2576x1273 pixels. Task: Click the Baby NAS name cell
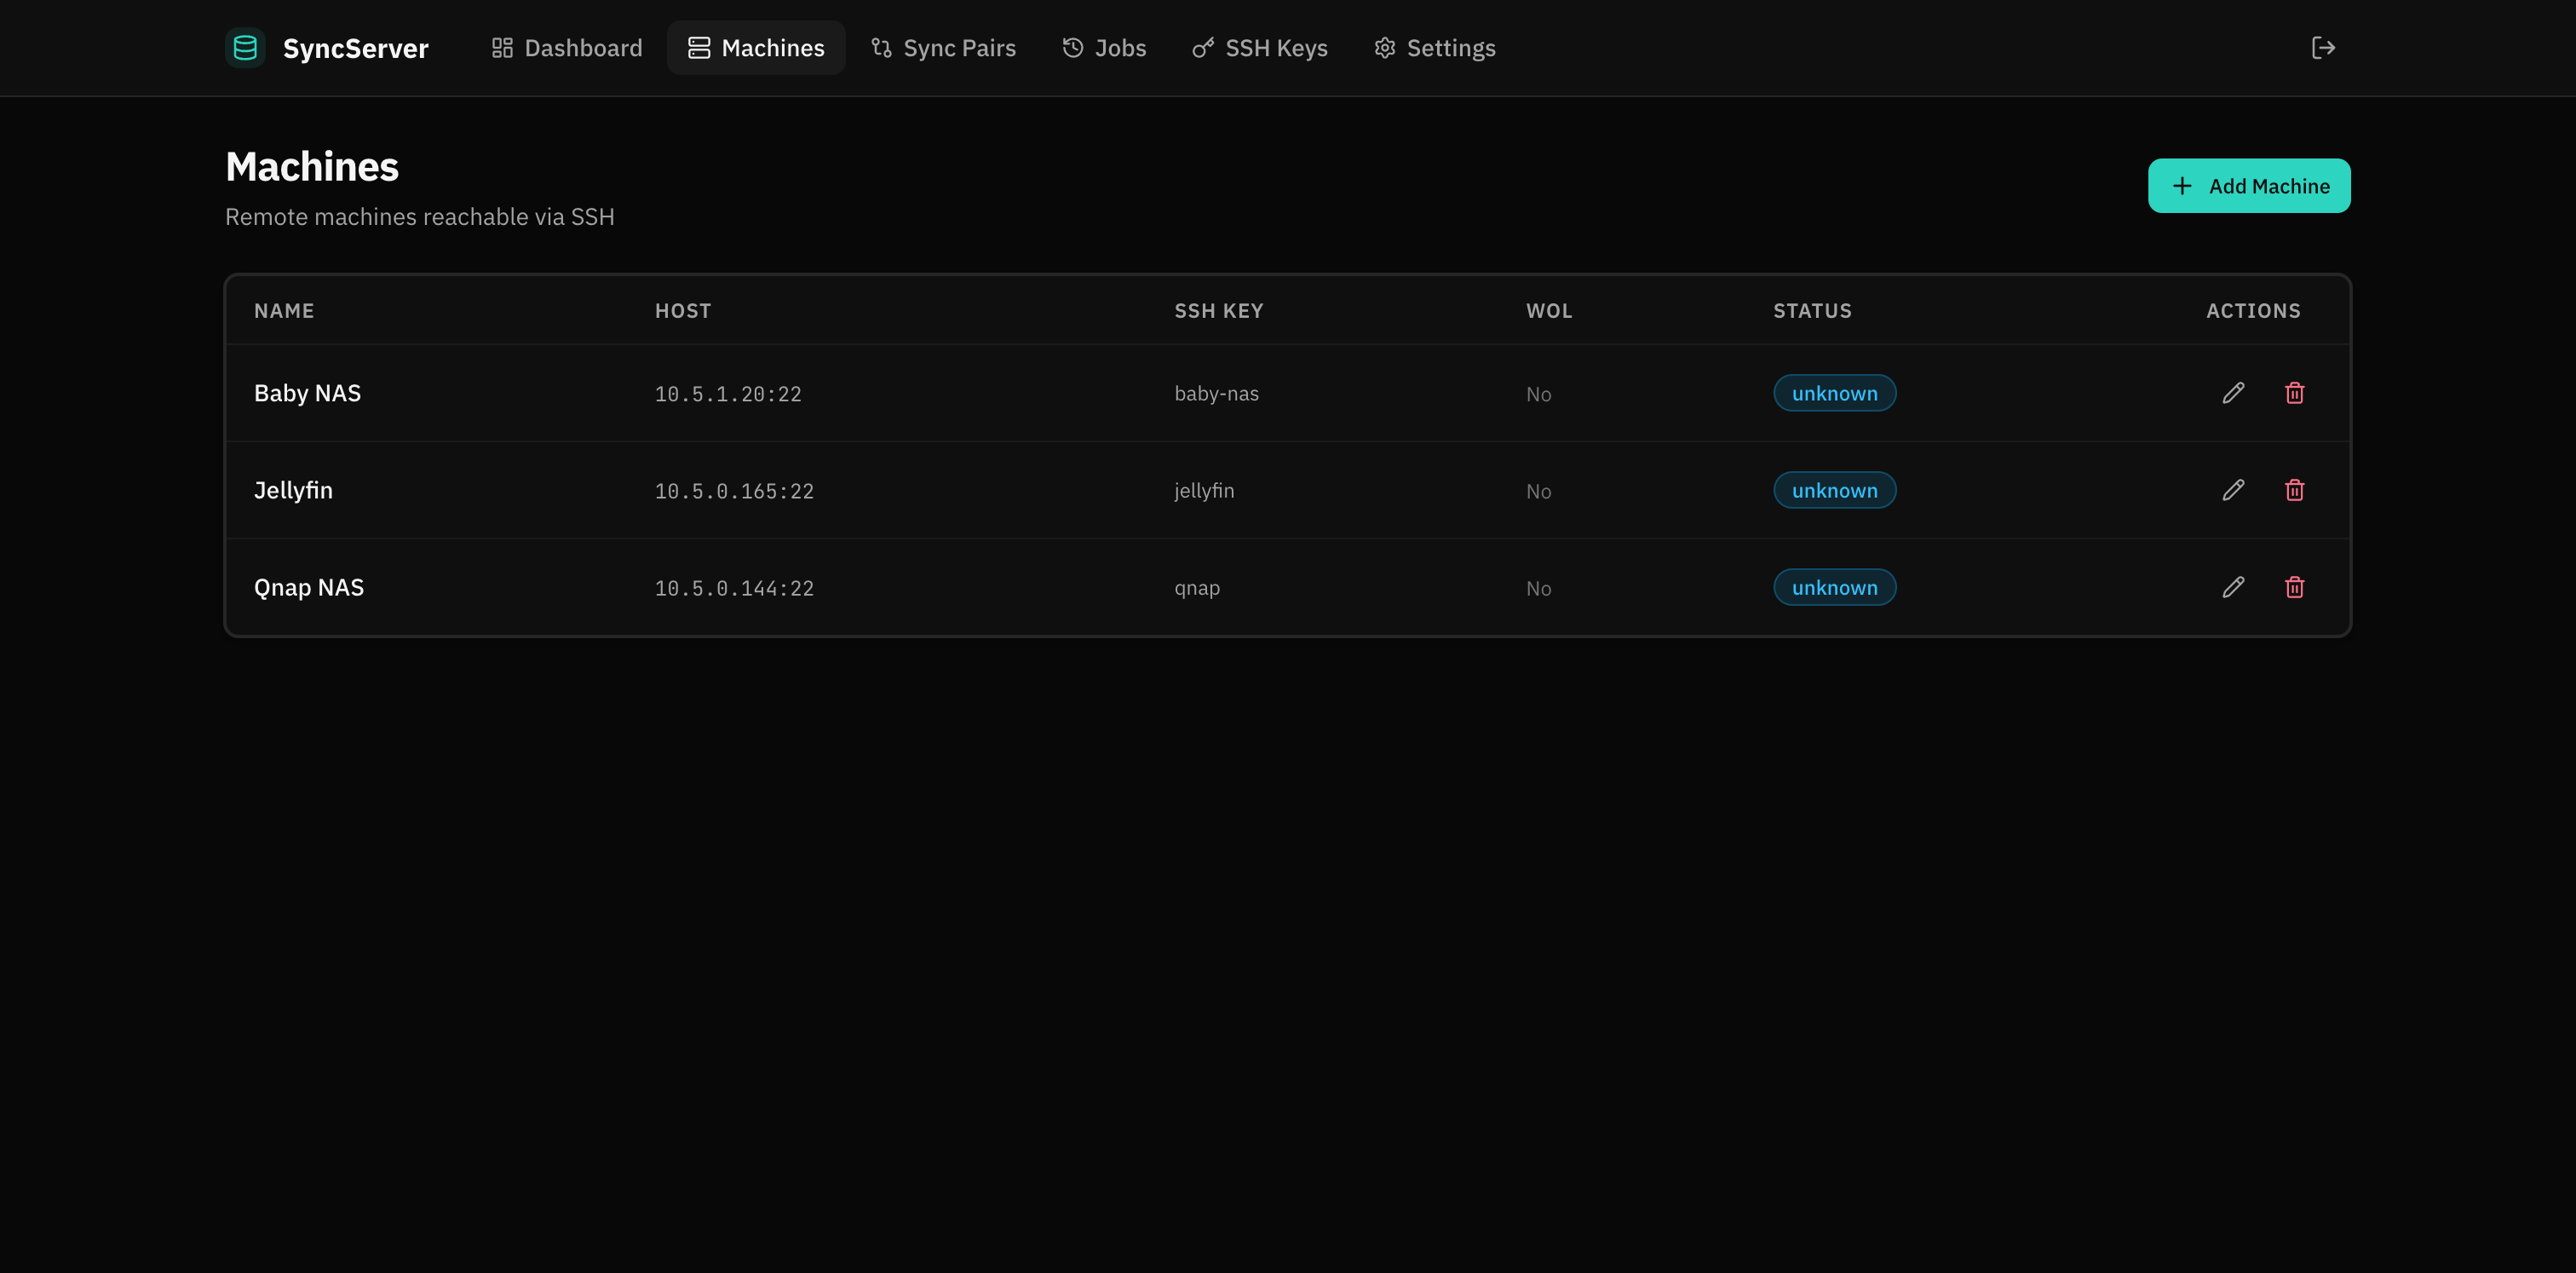[x=307, y=393]
